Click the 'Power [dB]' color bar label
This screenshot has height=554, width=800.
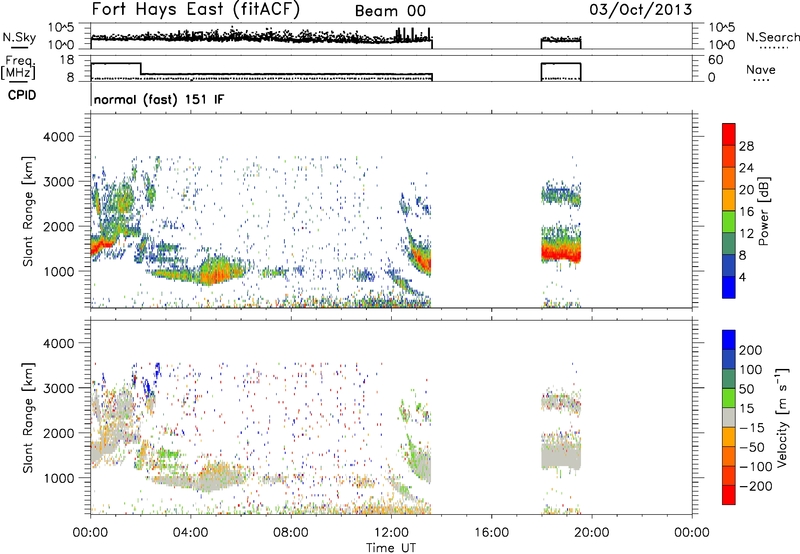[x=764, y=211]
